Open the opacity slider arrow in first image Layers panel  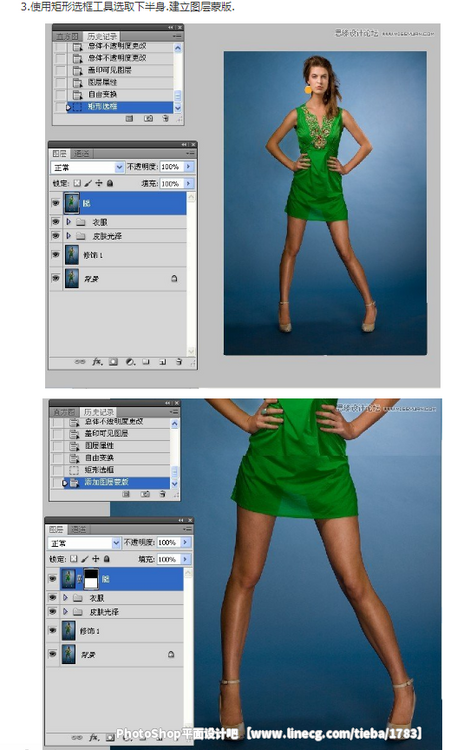coord(188,166)
